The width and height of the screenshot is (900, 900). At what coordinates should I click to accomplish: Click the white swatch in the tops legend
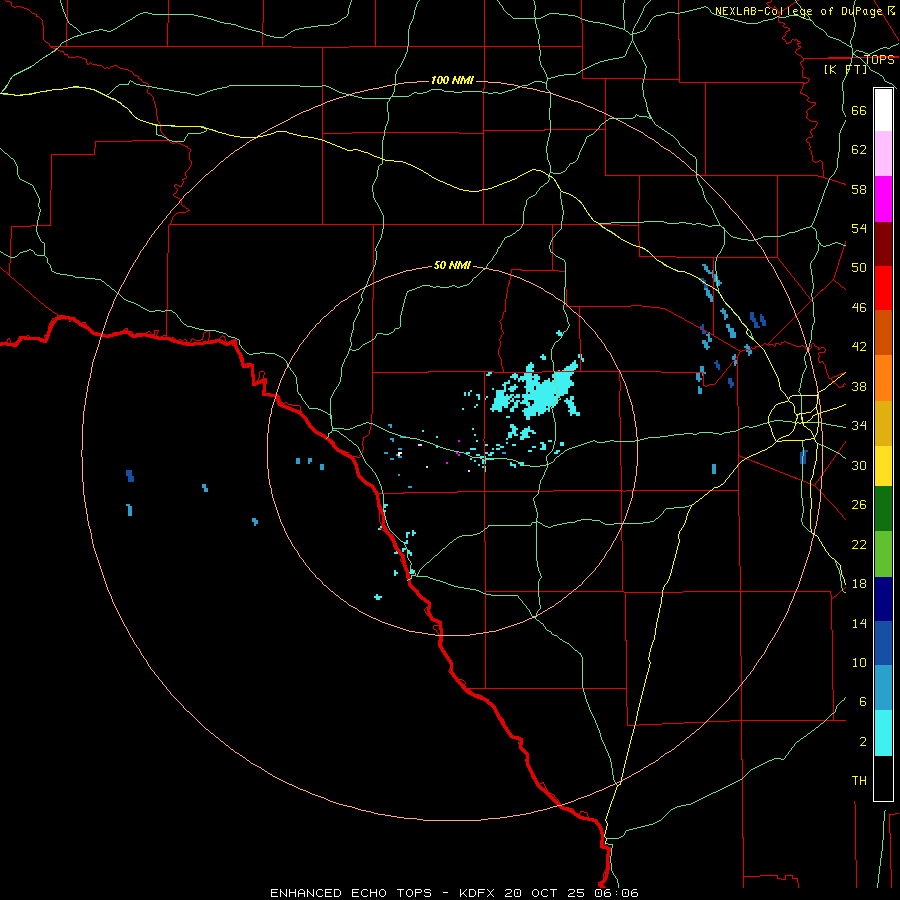883,110
